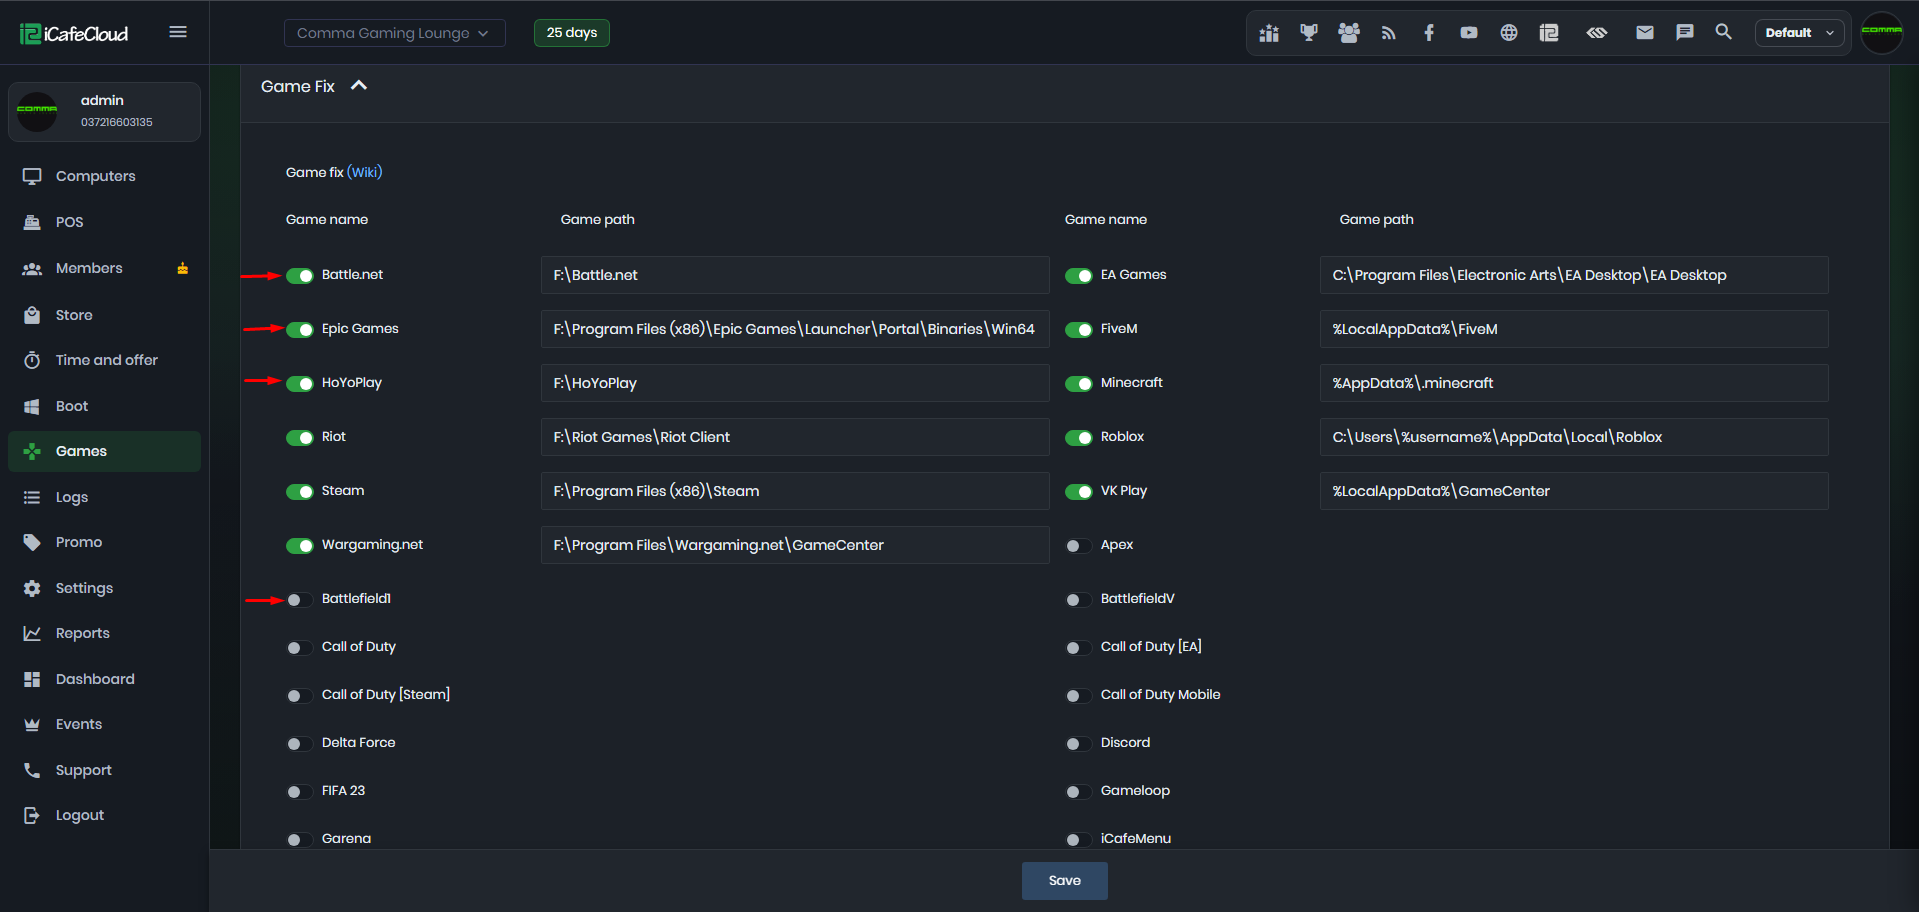Toggle the hamburger sidebar menu icon
1919x912 pixels.
178,32
